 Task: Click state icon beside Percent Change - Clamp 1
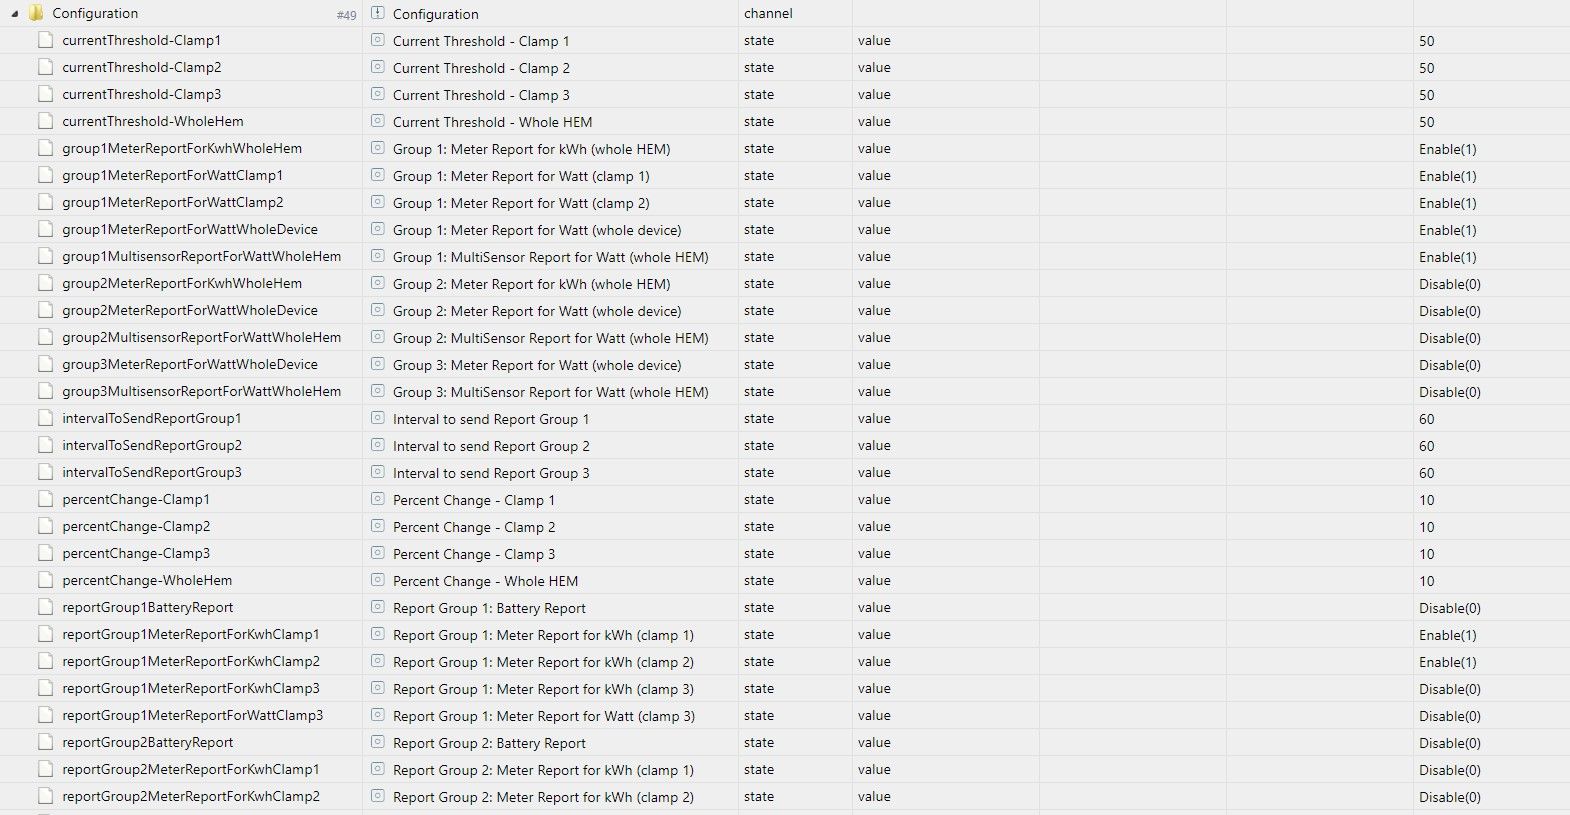click(x=377, y=499)
